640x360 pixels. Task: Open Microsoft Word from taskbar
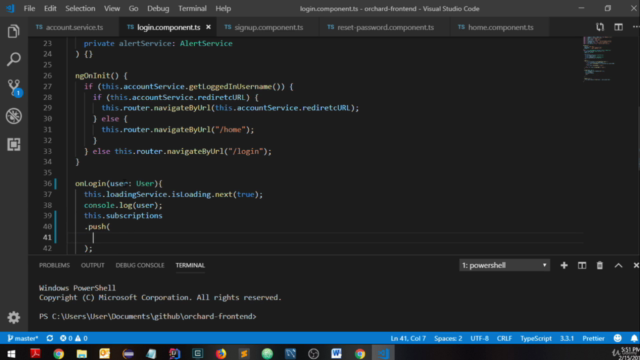tap(336, 353)
